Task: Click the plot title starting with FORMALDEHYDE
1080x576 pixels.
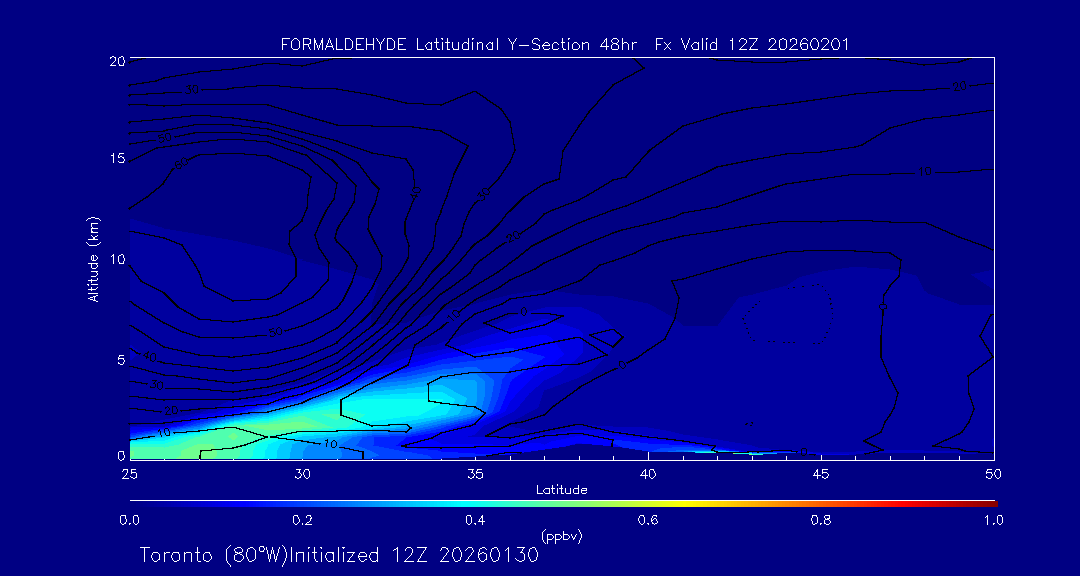Action: (x=565, y=45)
